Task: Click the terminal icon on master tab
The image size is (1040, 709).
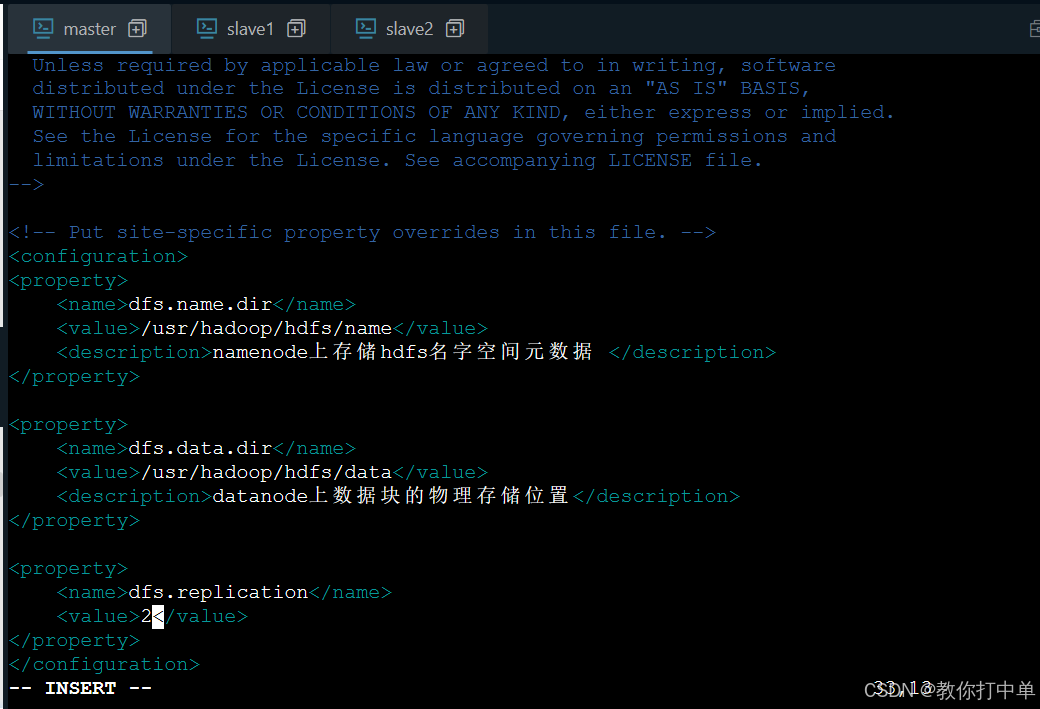Action: click(x=43, y=29)
